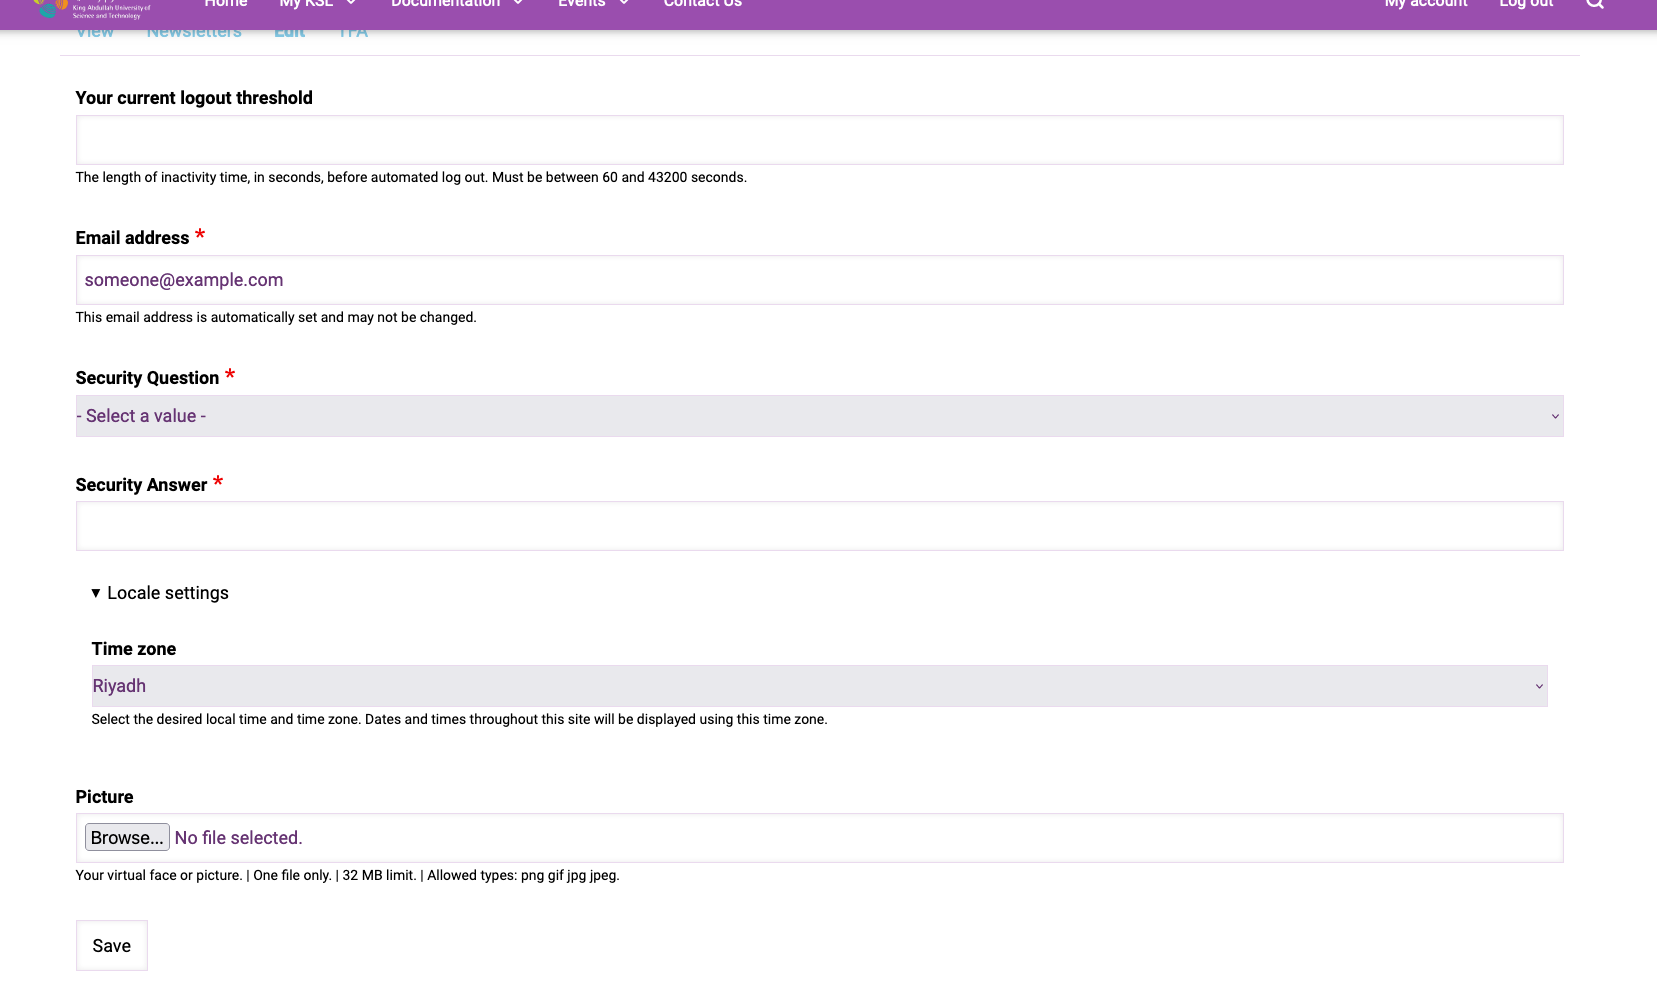Click into the Security Answer field
The height and width of the screenshot is (983, 1657).
point(819,526)
